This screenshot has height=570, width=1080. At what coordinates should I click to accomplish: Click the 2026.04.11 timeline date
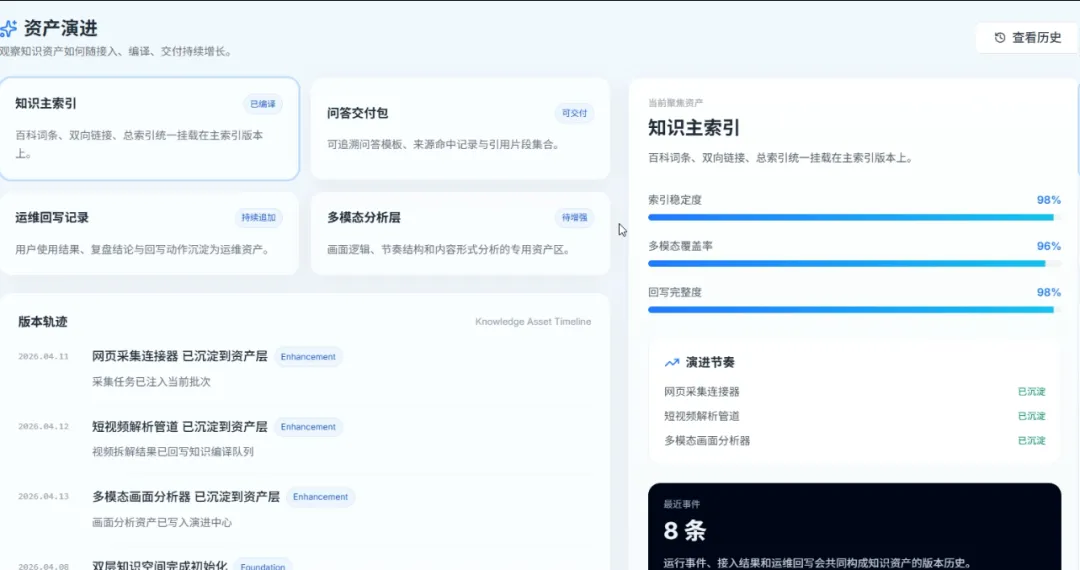43,357
